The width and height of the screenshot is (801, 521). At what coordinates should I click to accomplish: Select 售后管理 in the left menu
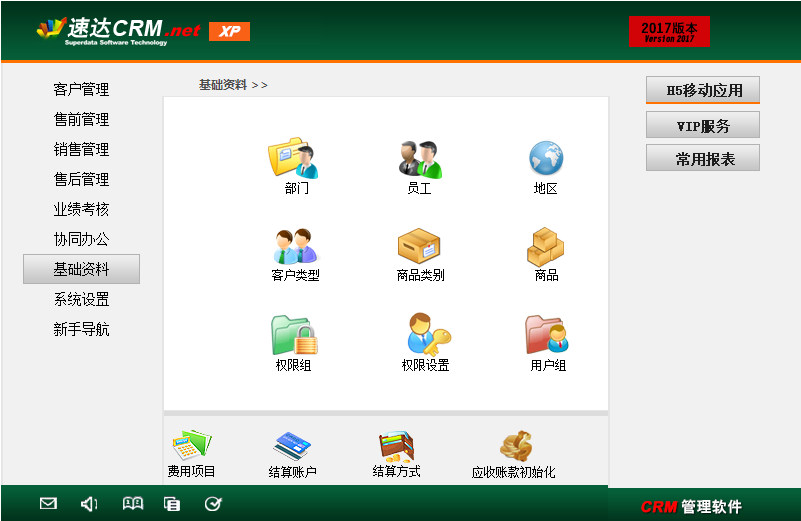(x=81, y=179)
